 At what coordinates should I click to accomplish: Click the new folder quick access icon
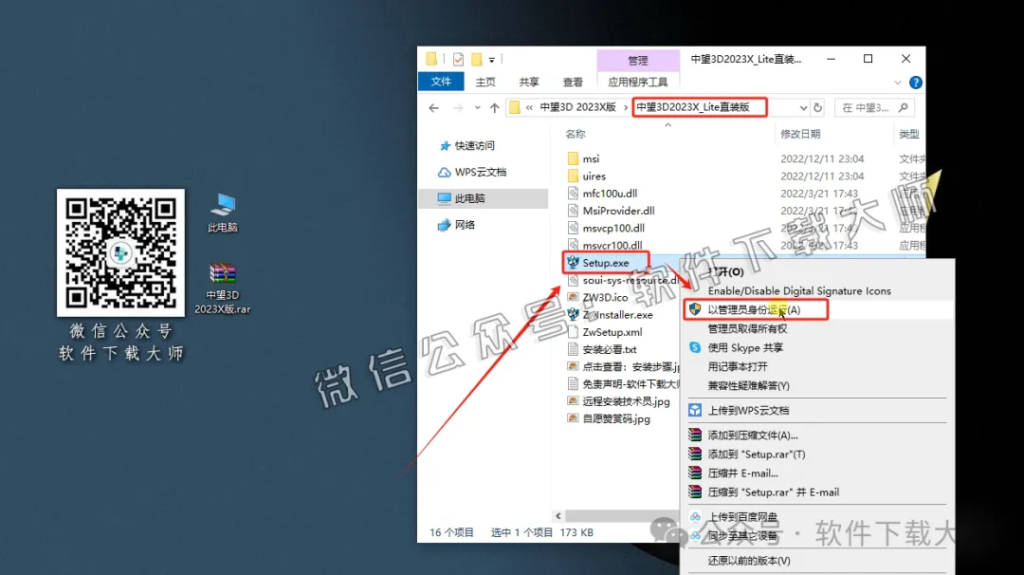(x=477, y=59)
